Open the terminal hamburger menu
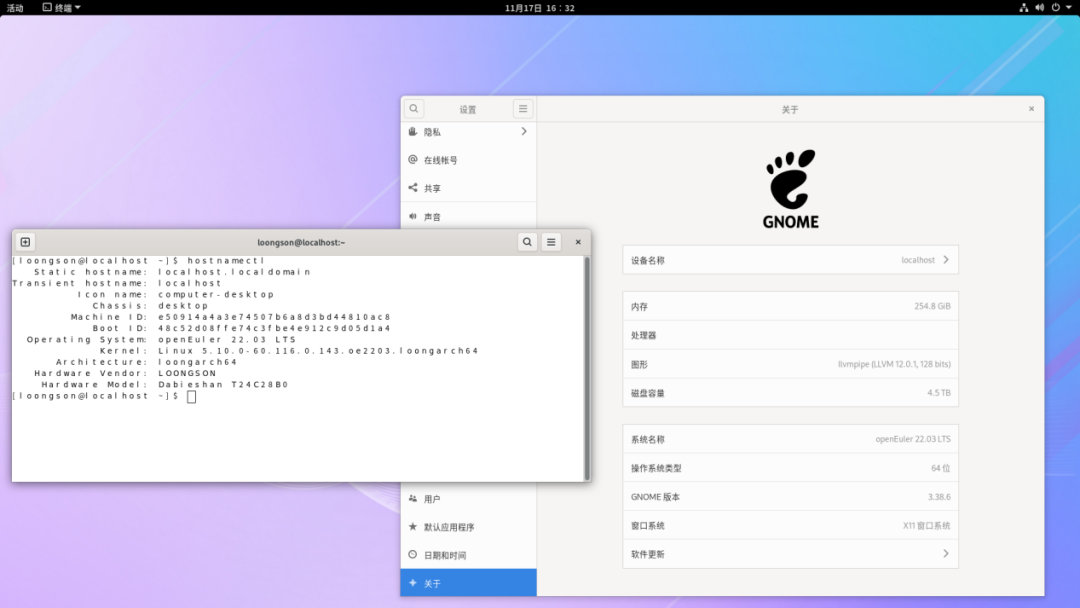Viewport: 1080px width, 608px height. pos(551,242)
